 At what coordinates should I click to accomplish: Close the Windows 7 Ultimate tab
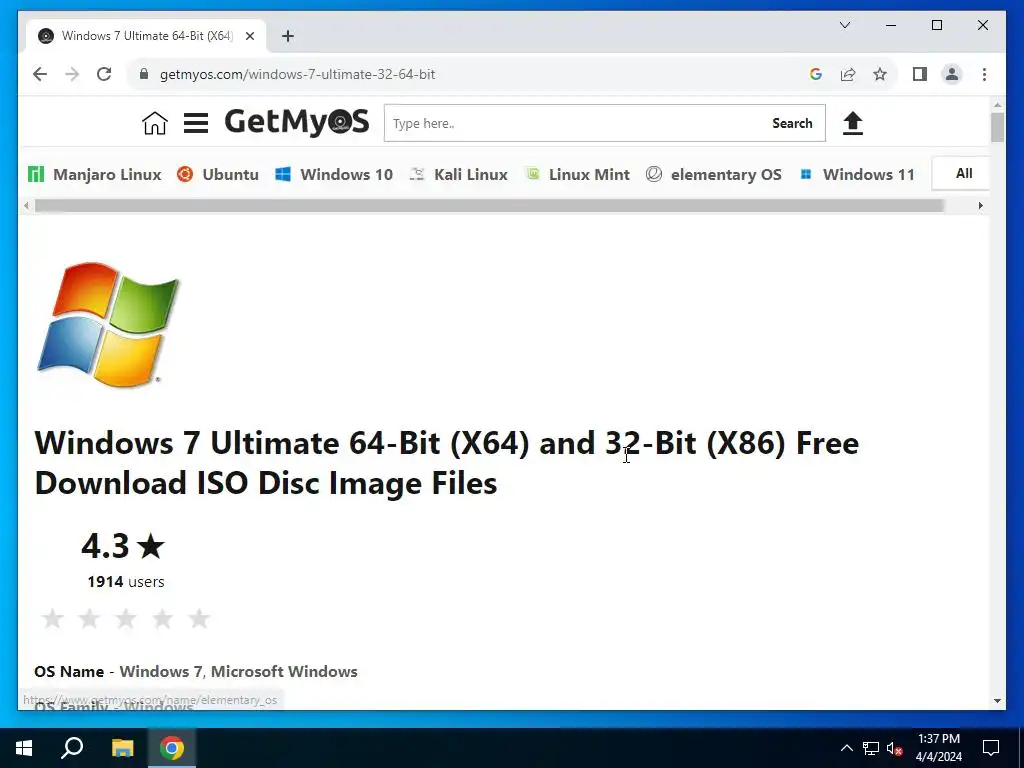click(249, 36)
